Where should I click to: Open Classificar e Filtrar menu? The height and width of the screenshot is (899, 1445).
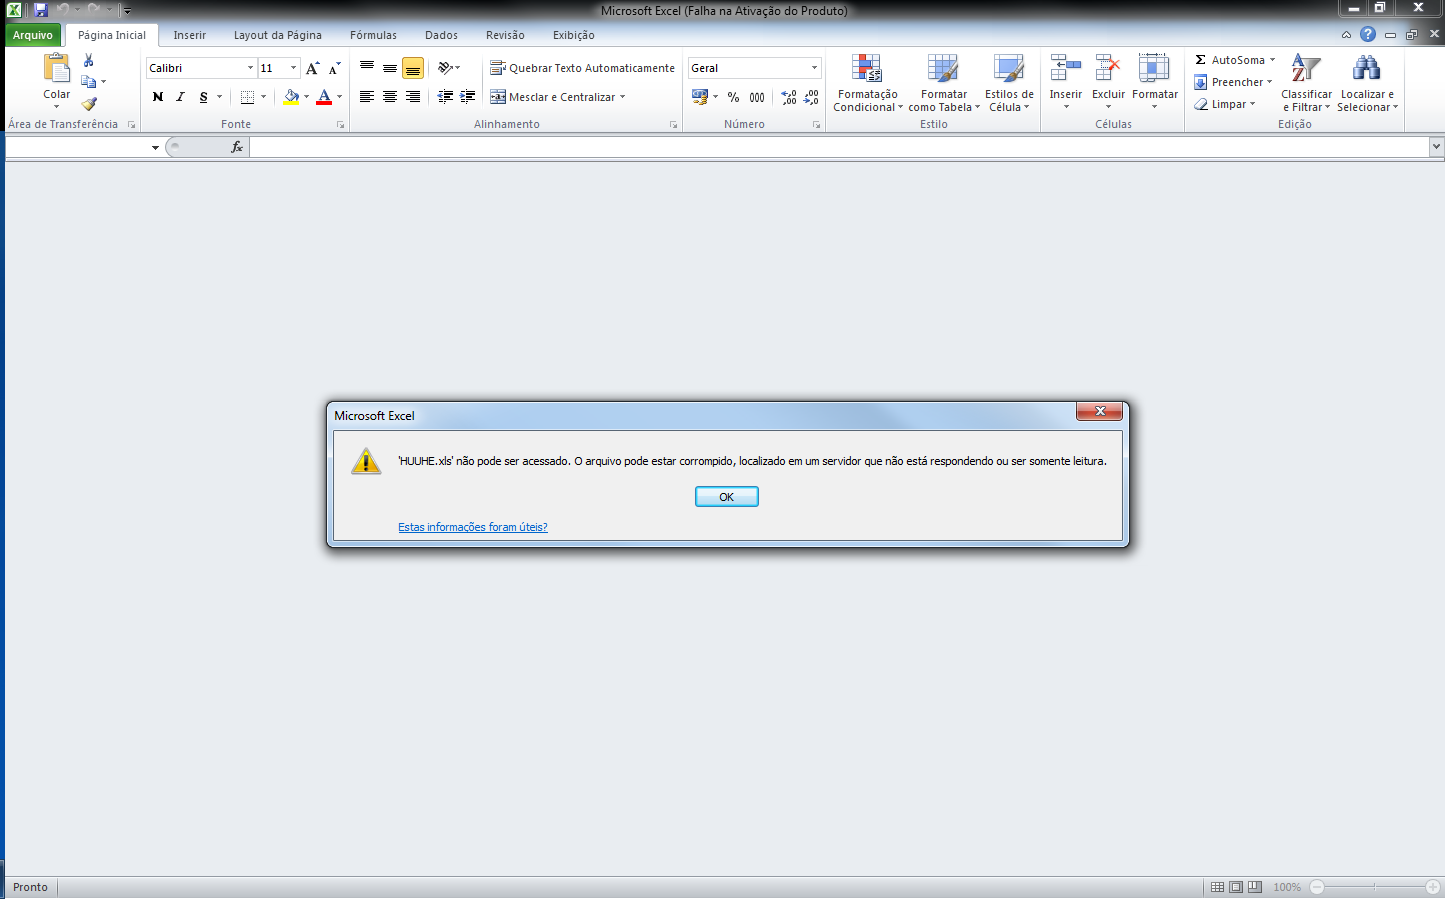tap(1306, 83)
